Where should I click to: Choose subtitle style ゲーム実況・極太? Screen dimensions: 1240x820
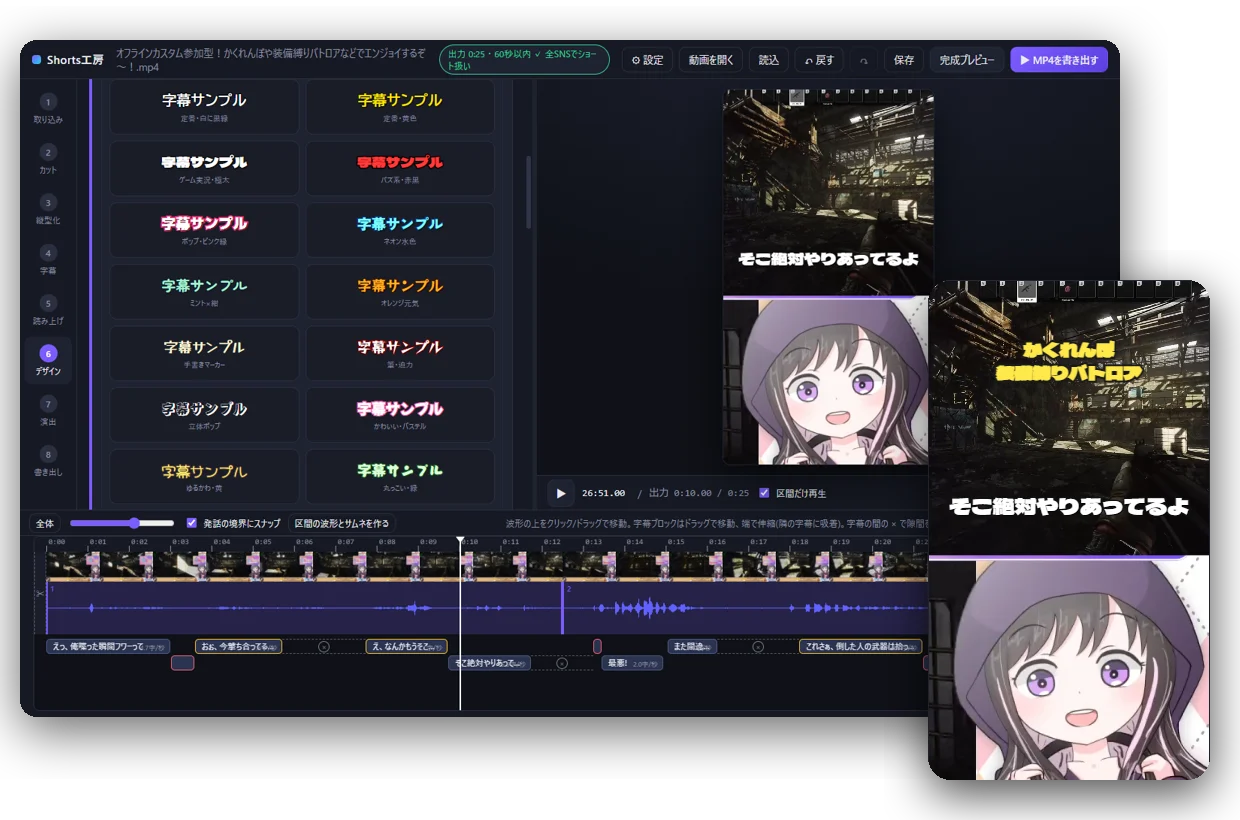click(204, 168)
